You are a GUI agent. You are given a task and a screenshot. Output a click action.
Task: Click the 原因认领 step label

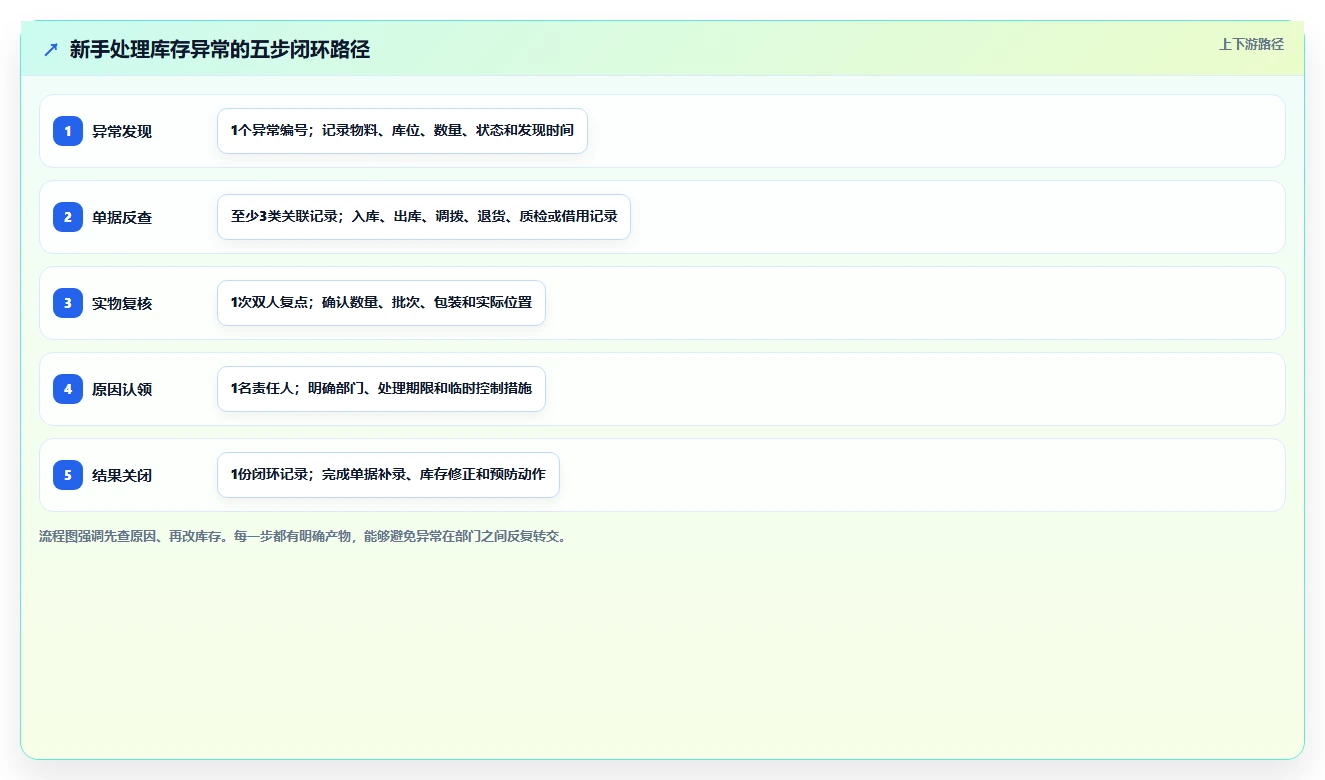(x=122, y=389)
